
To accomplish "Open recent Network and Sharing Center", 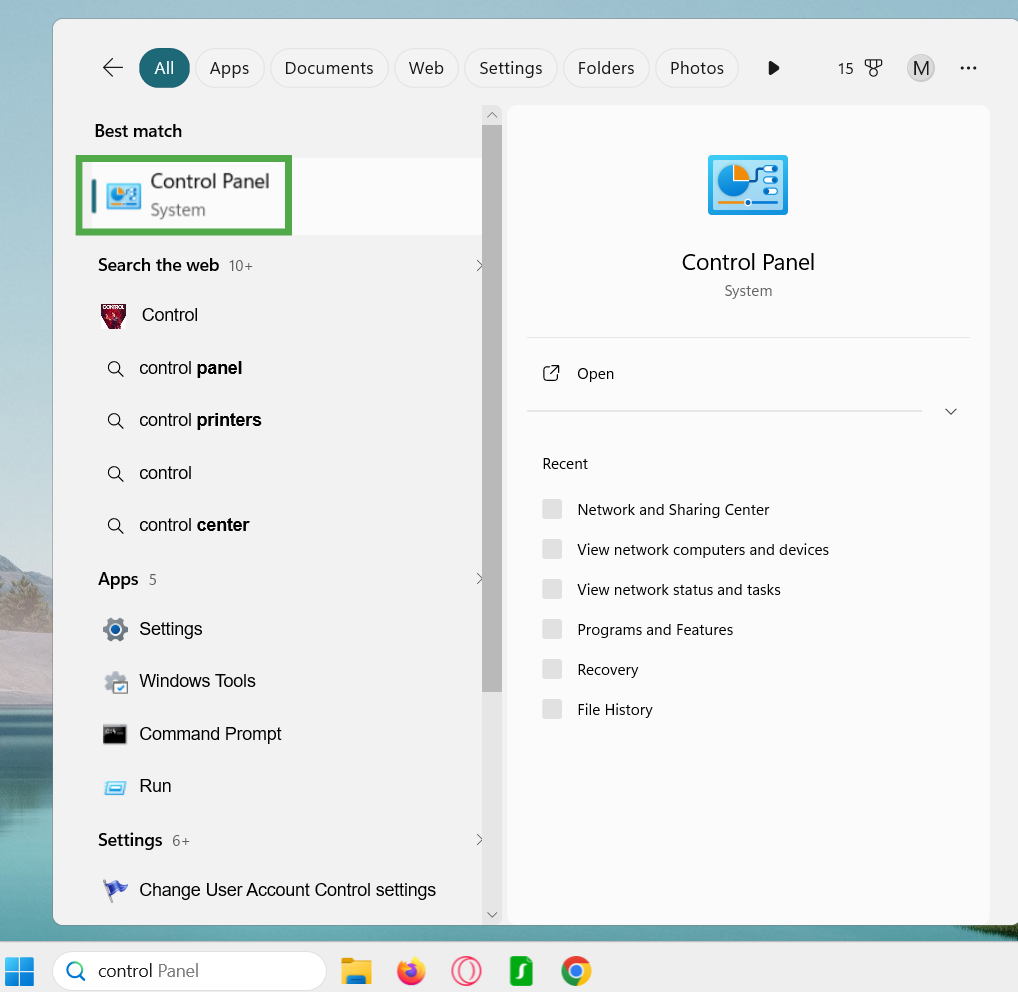I will 673,510.
